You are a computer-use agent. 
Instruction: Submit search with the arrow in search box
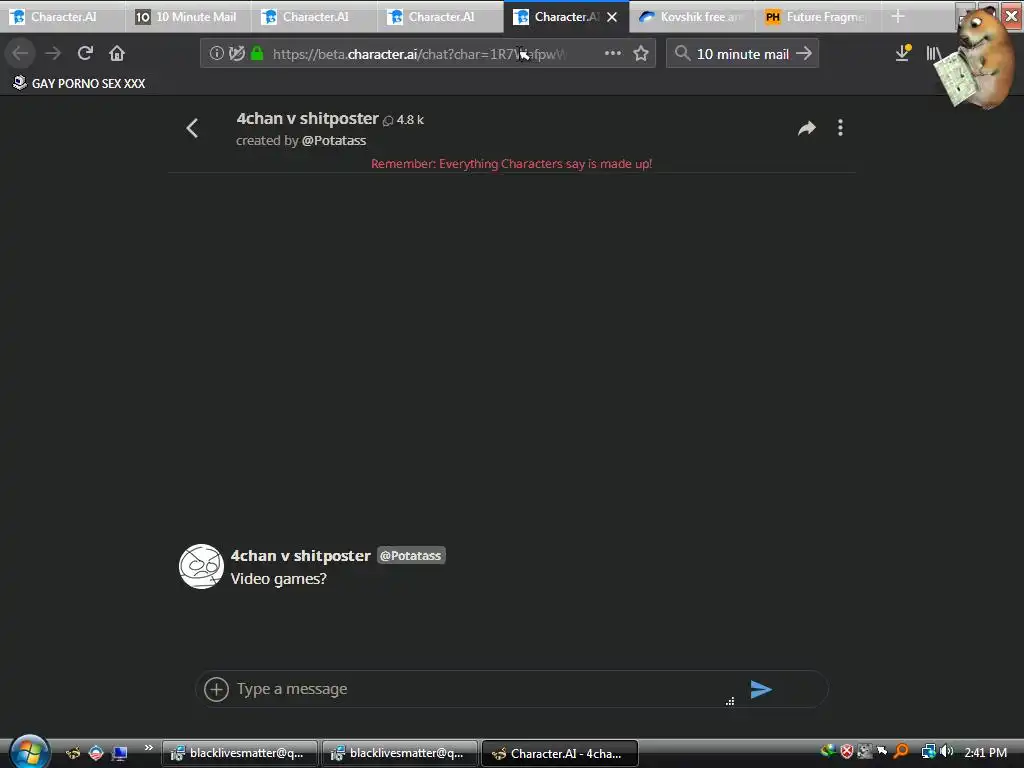click(804, 54)
